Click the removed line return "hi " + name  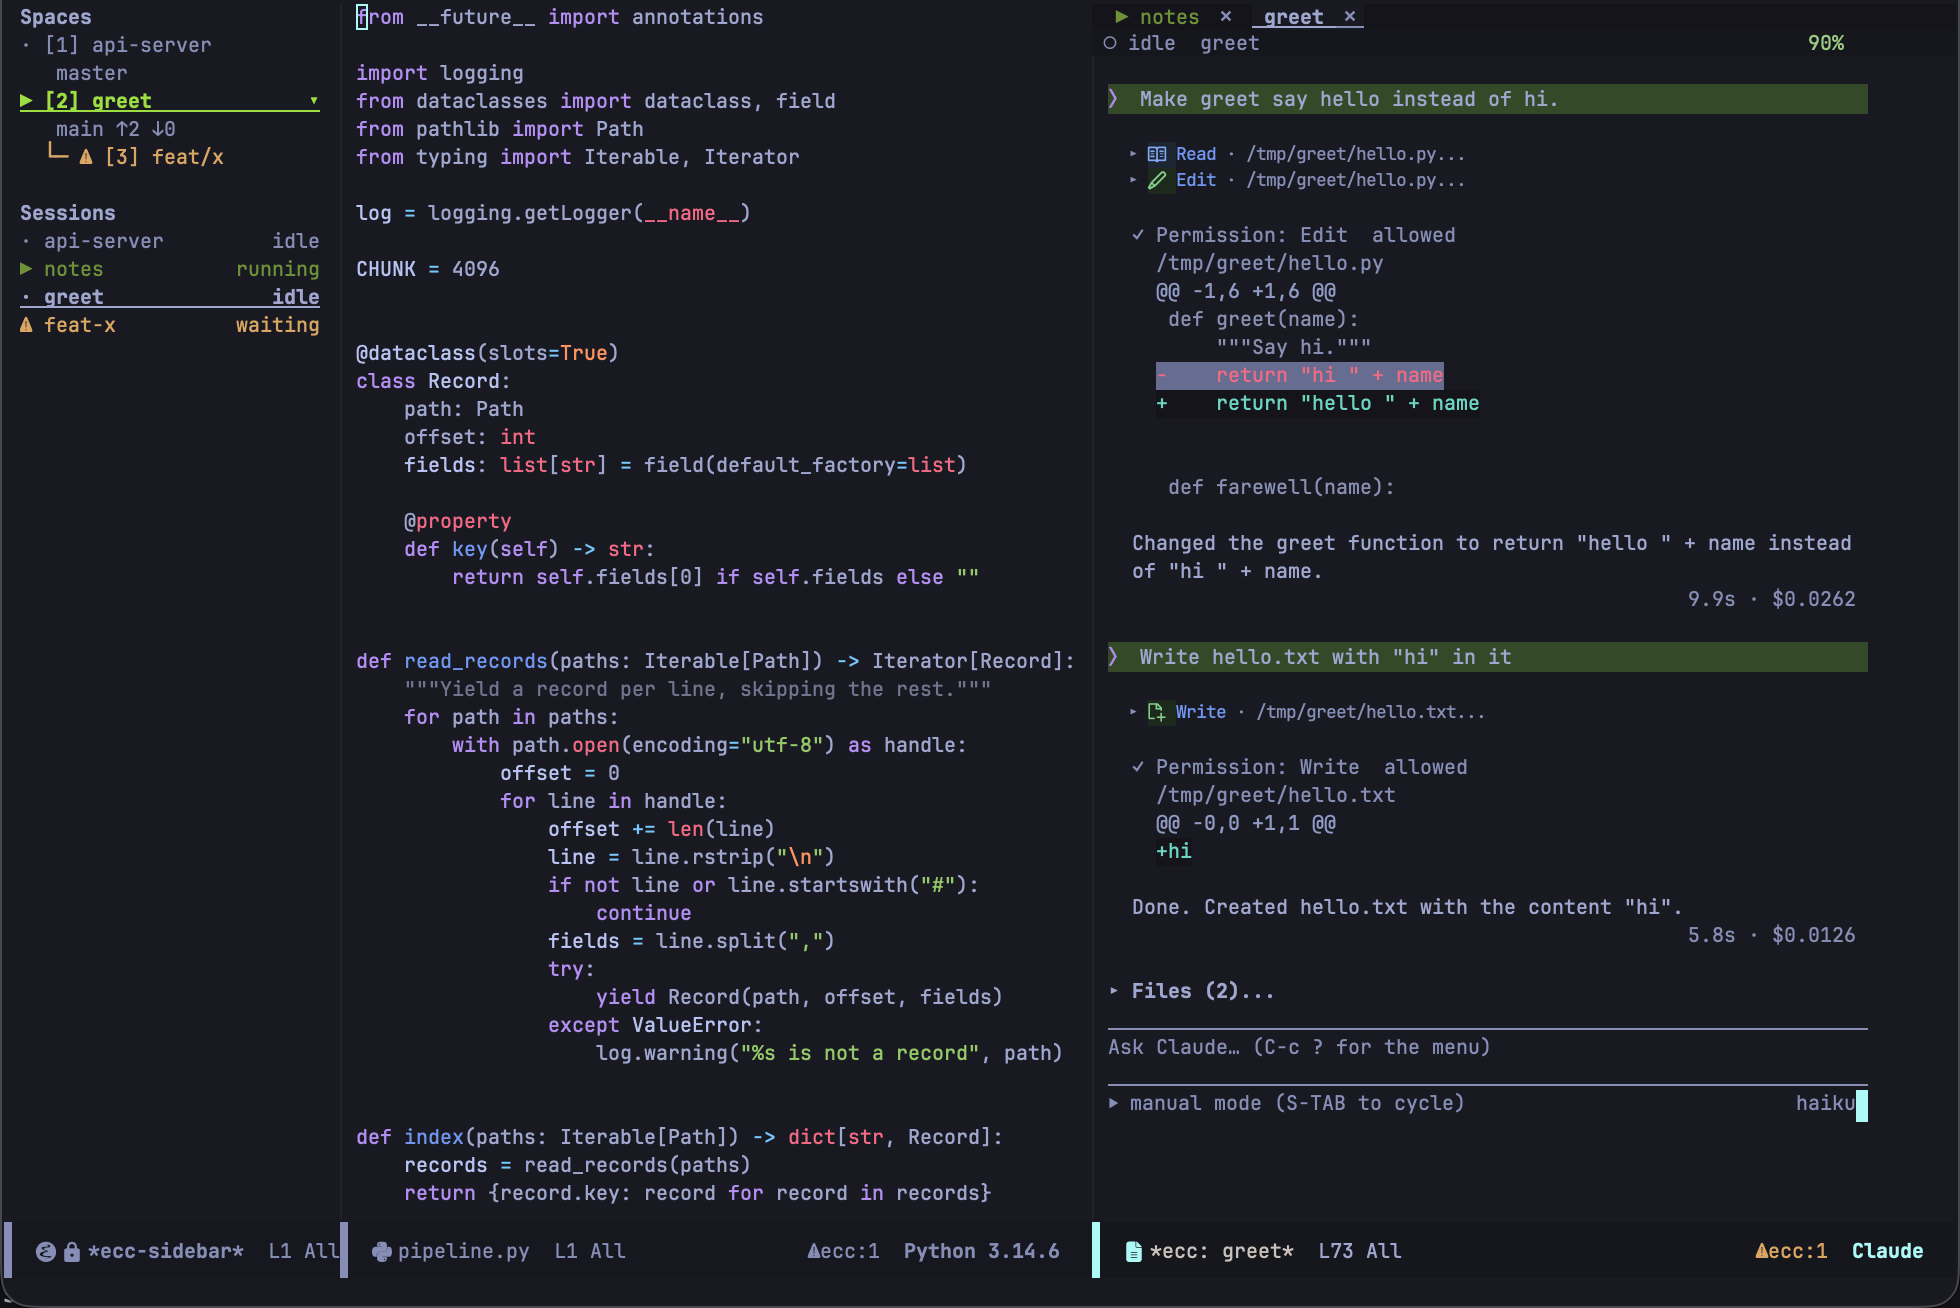click(x=1300, y=375)
